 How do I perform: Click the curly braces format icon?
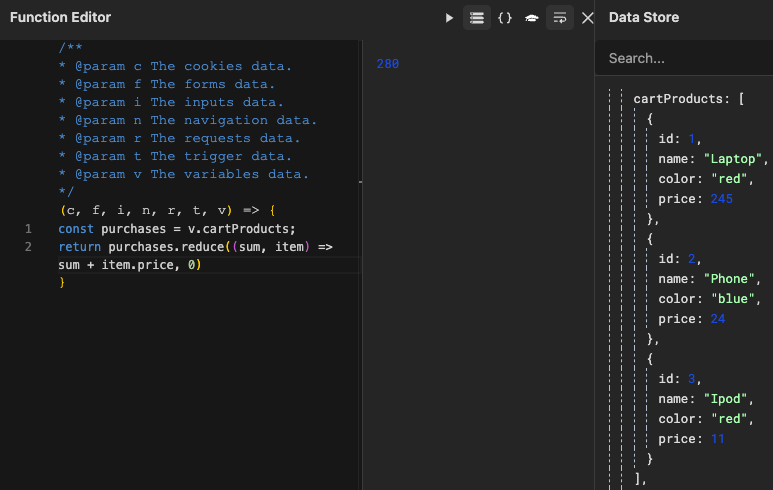(505, 18)
